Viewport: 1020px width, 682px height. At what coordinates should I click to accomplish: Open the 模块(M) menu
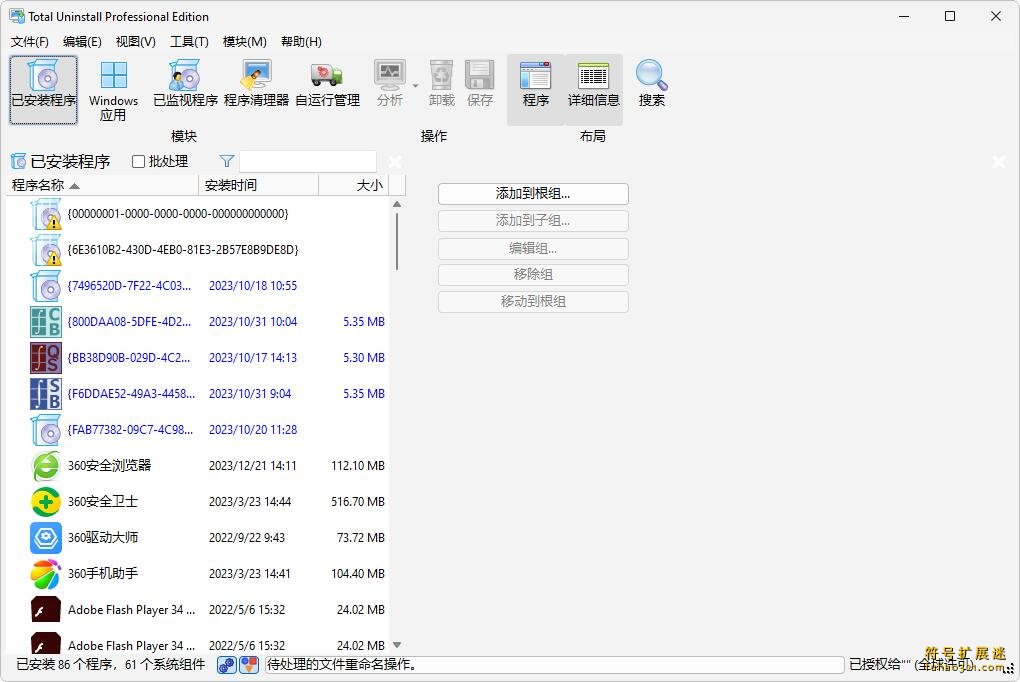[245, 42]
